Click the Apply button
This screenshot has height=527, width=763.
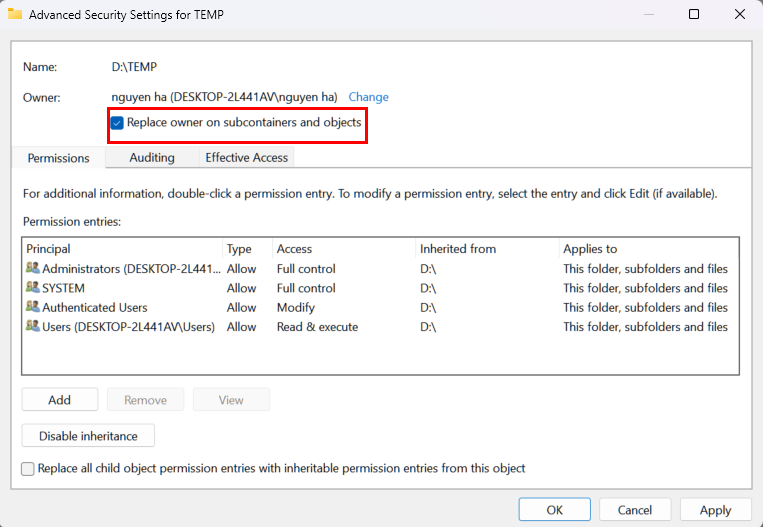[715, 510]
